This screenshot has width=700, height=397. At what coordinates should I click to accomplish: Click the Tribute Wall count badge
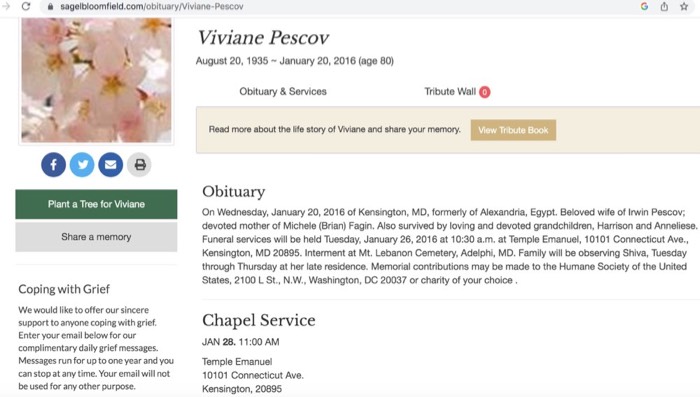coord(484,92)
